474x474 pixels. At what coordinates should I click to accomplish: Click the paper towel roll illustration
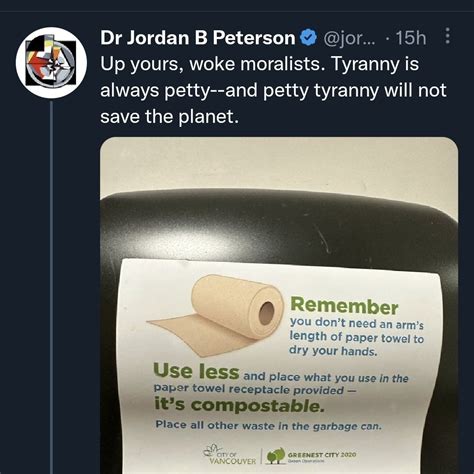point(215,314)
